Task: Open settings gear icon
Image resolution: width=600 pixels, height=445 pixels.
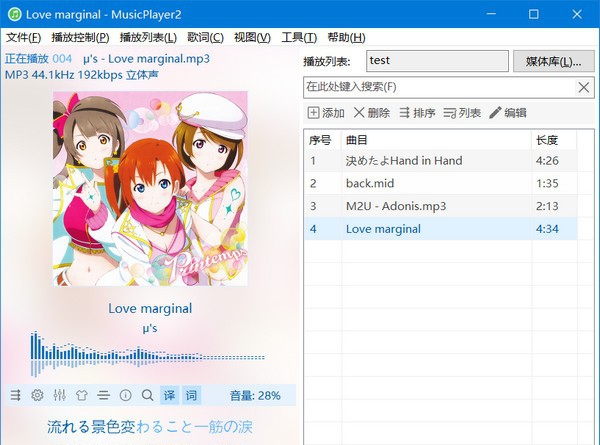Action: coord(37,395)
